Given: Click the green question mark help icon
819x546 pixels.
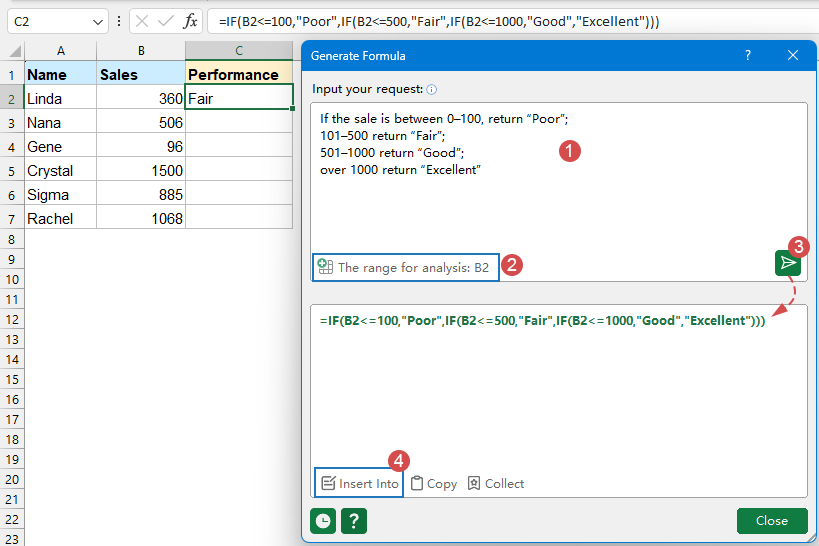Looking at the screenshot, I should (354, 521).
